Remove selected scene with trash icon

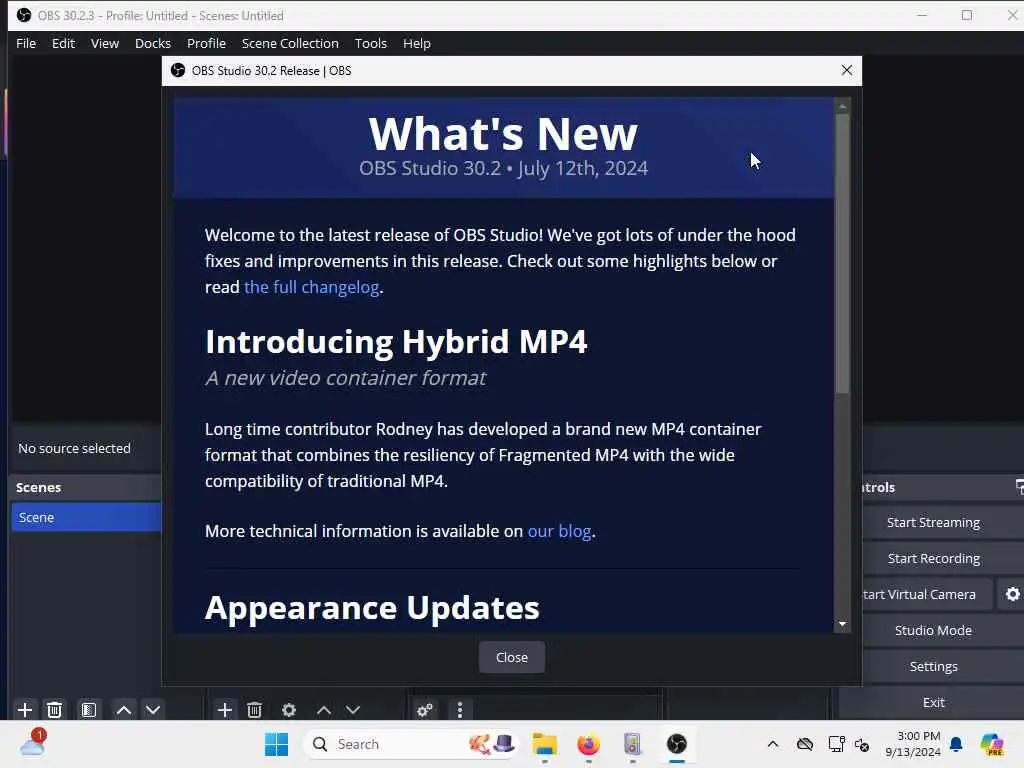point(55,709)
